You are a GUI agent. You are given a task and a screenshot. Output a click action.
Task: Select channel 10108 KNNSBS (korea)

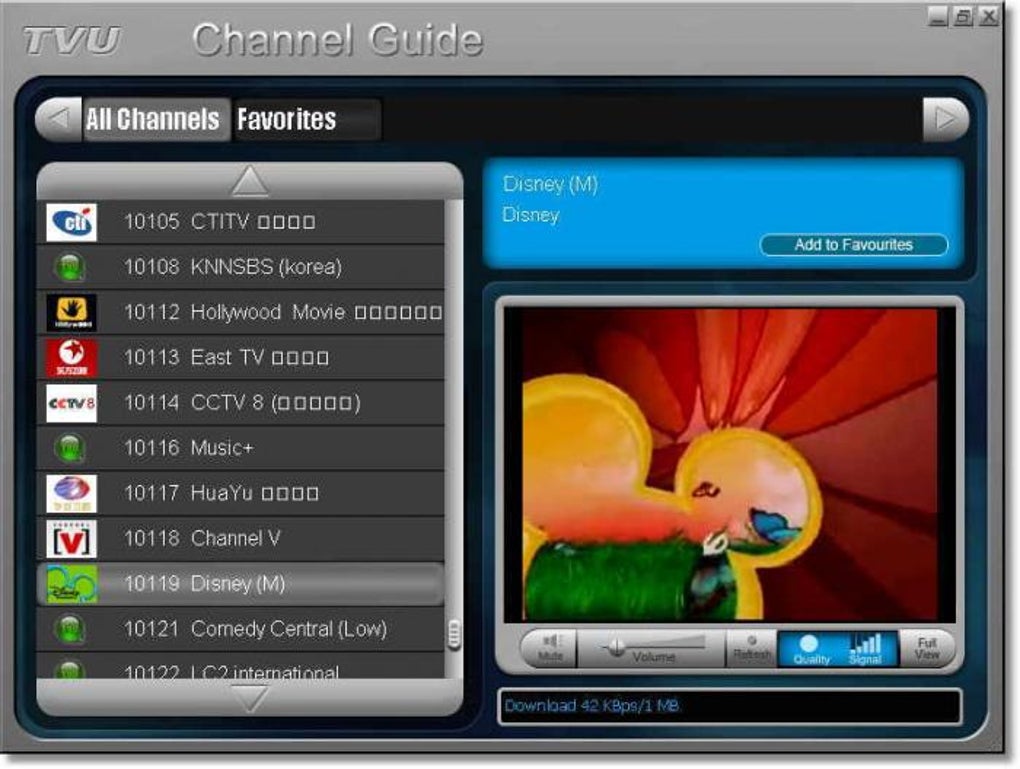point(241,267)
